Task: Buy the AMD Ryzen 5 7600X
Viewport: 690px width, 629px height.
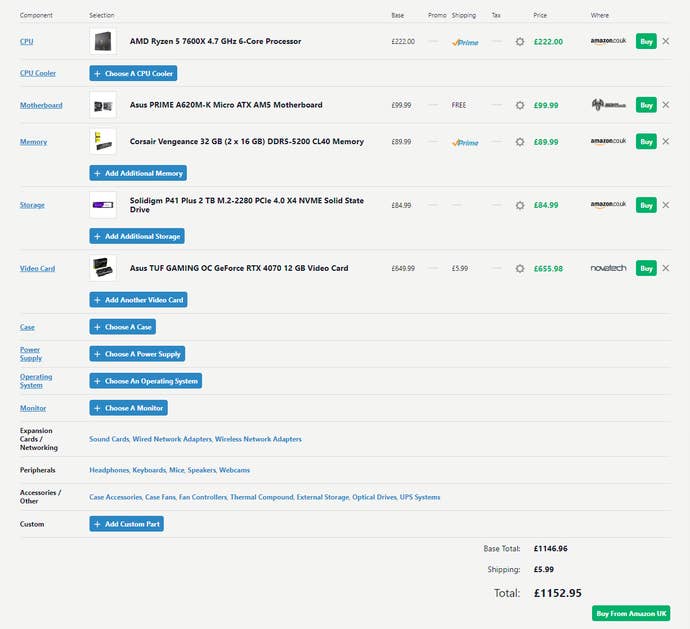Action: (646, 41)
